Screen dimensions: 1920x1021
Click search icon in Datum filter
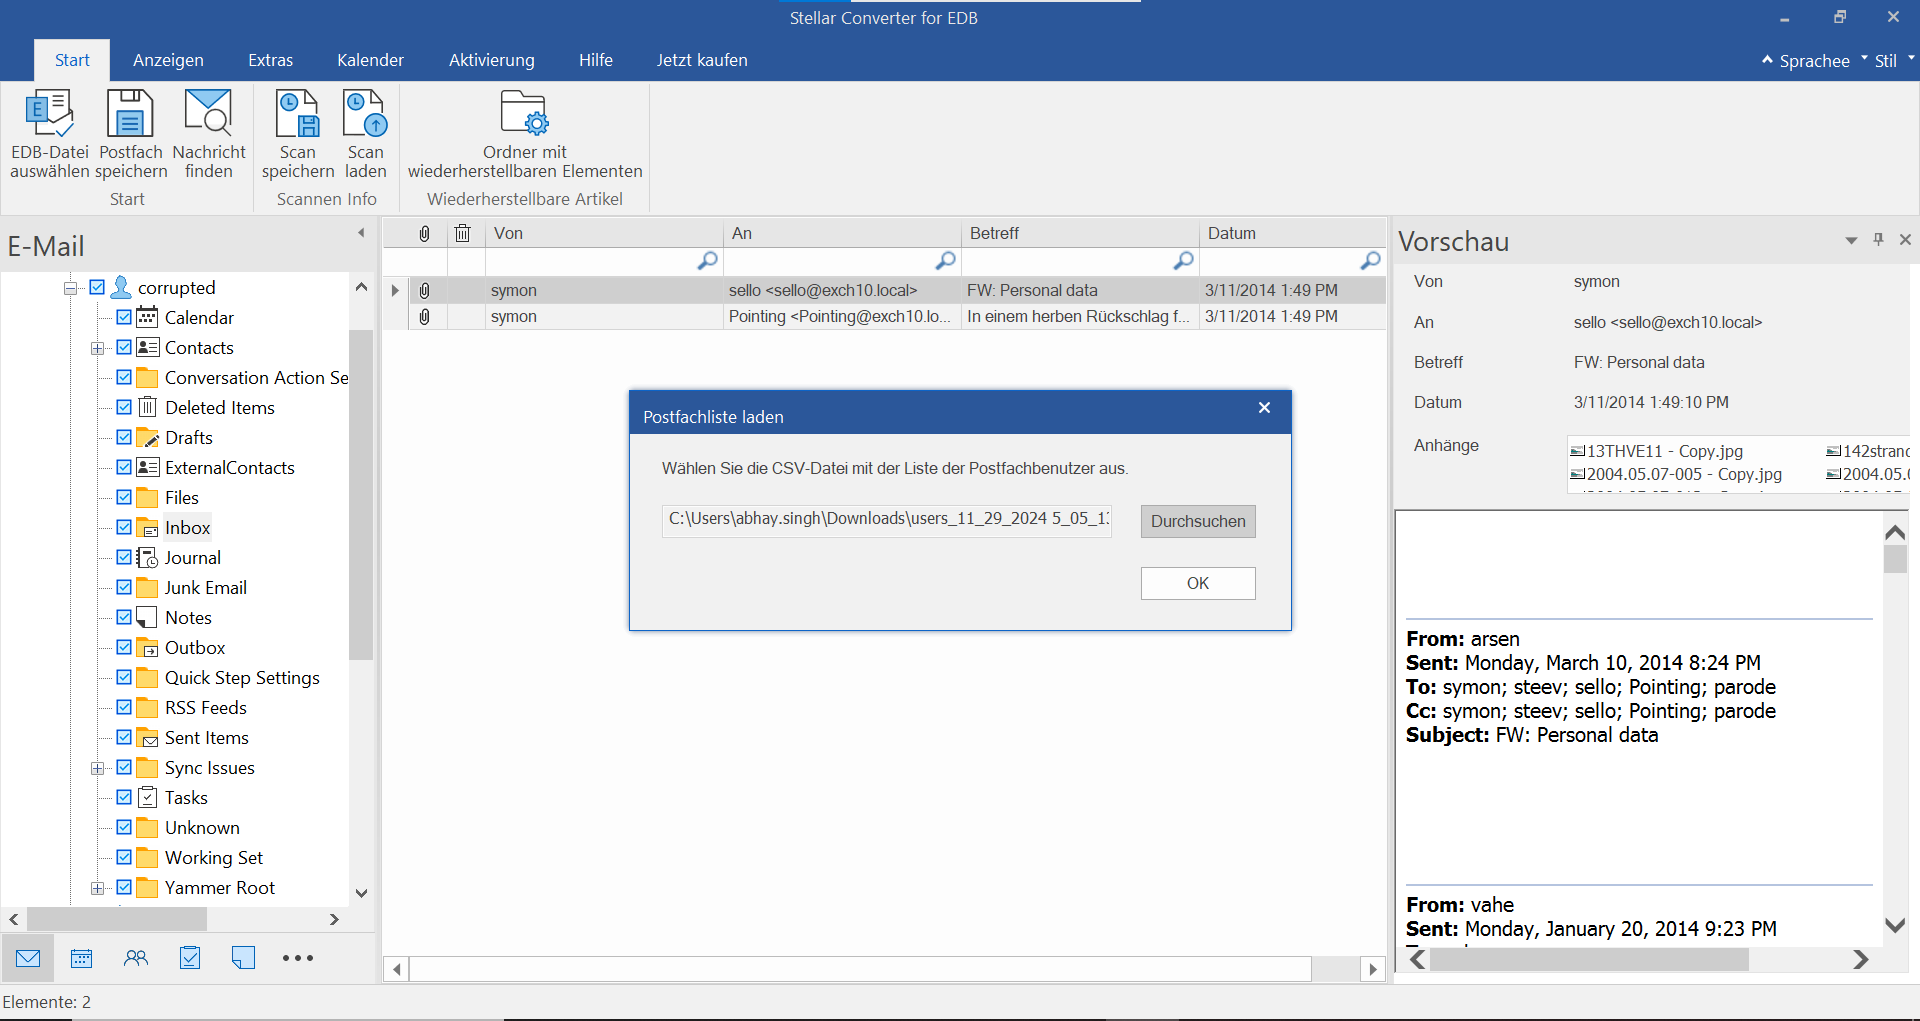1370,261
